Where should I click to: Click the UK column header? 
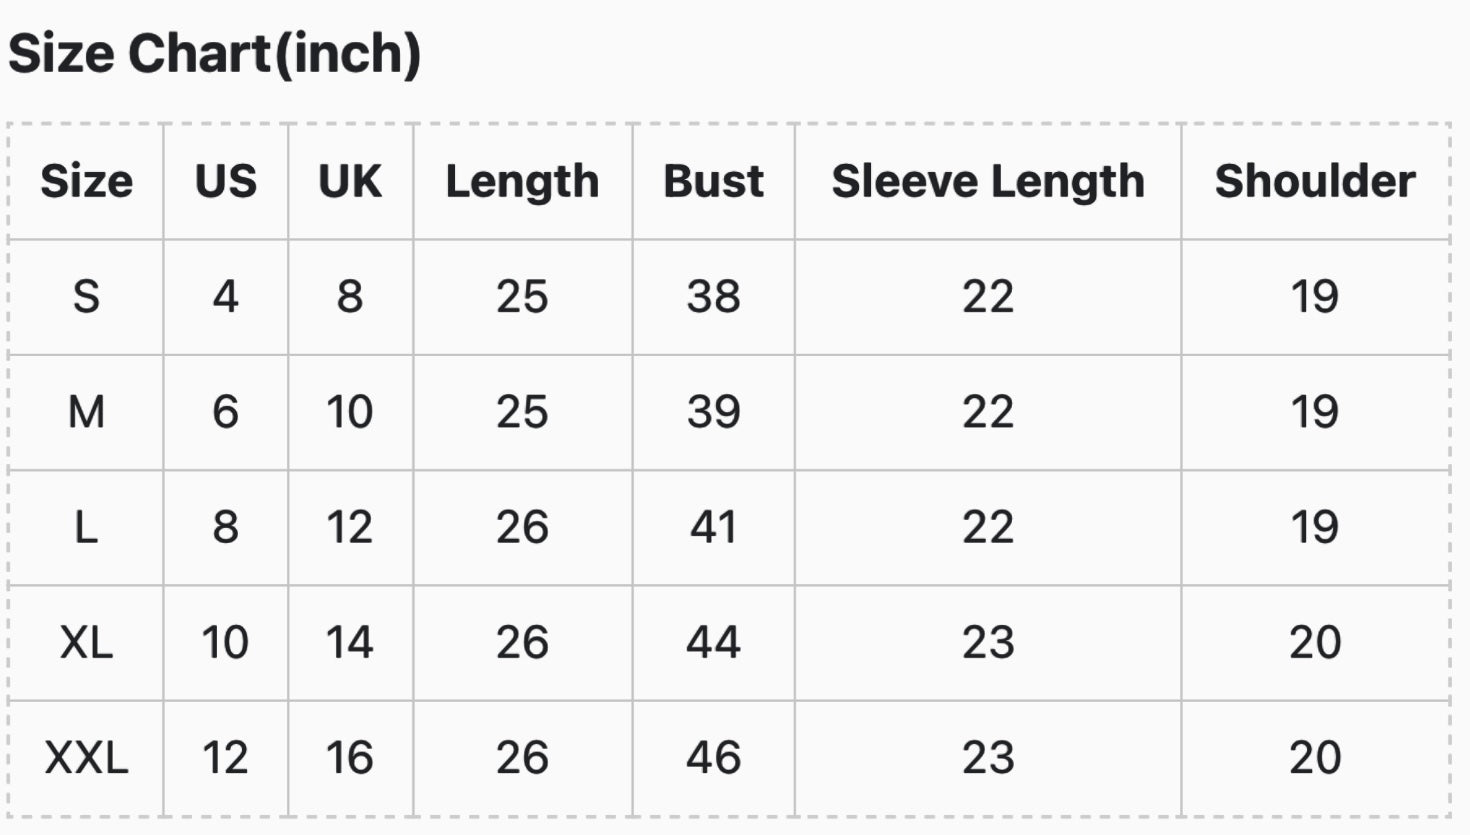tap(350, 182)
